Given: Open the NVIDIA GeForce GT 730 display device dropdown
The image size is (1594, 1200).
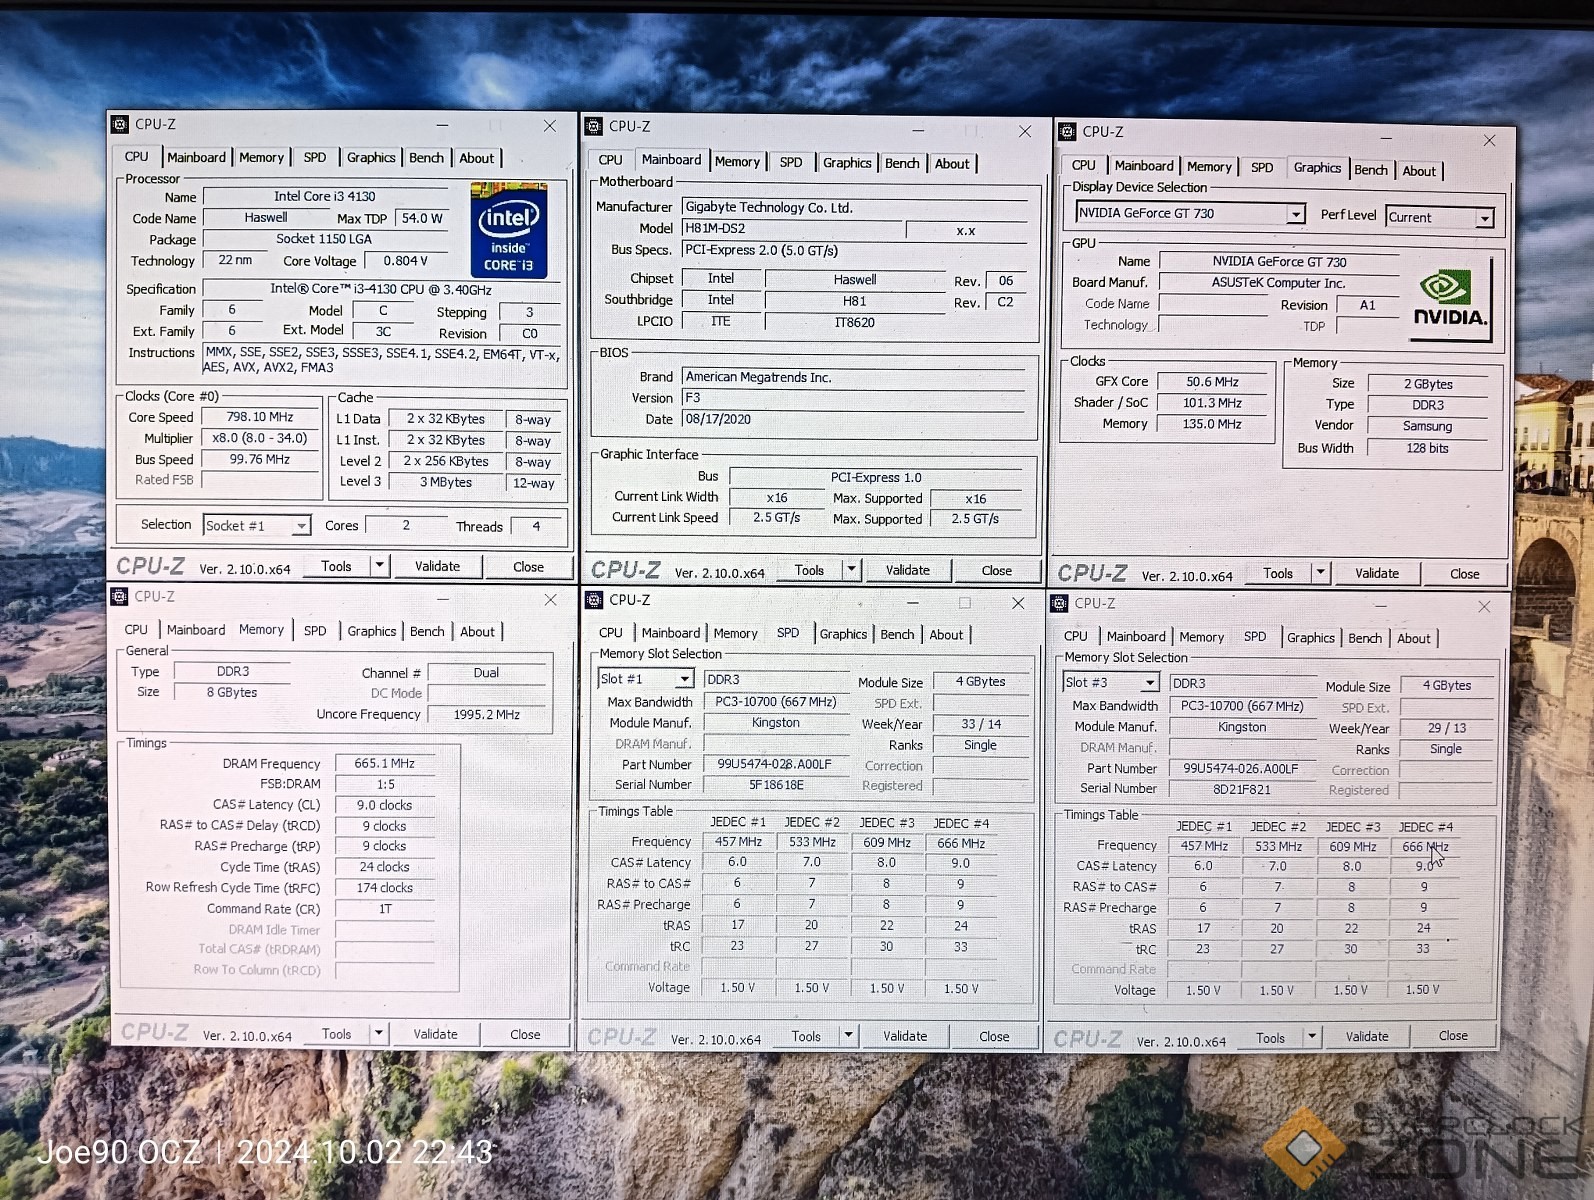Looking at the screenshot, I should 1295,214.
